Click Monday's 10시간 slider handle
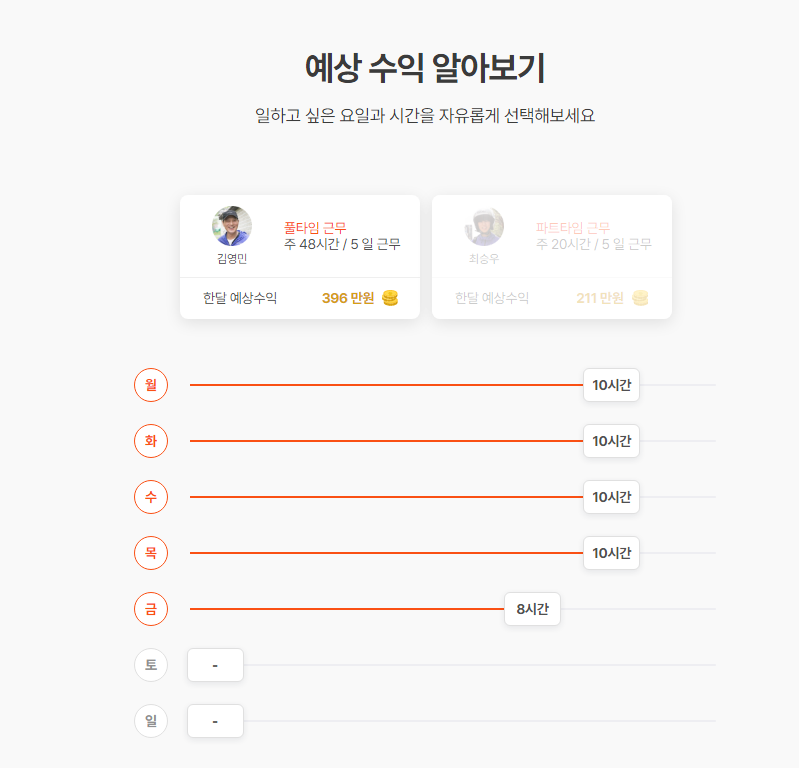 click(611, 385)
